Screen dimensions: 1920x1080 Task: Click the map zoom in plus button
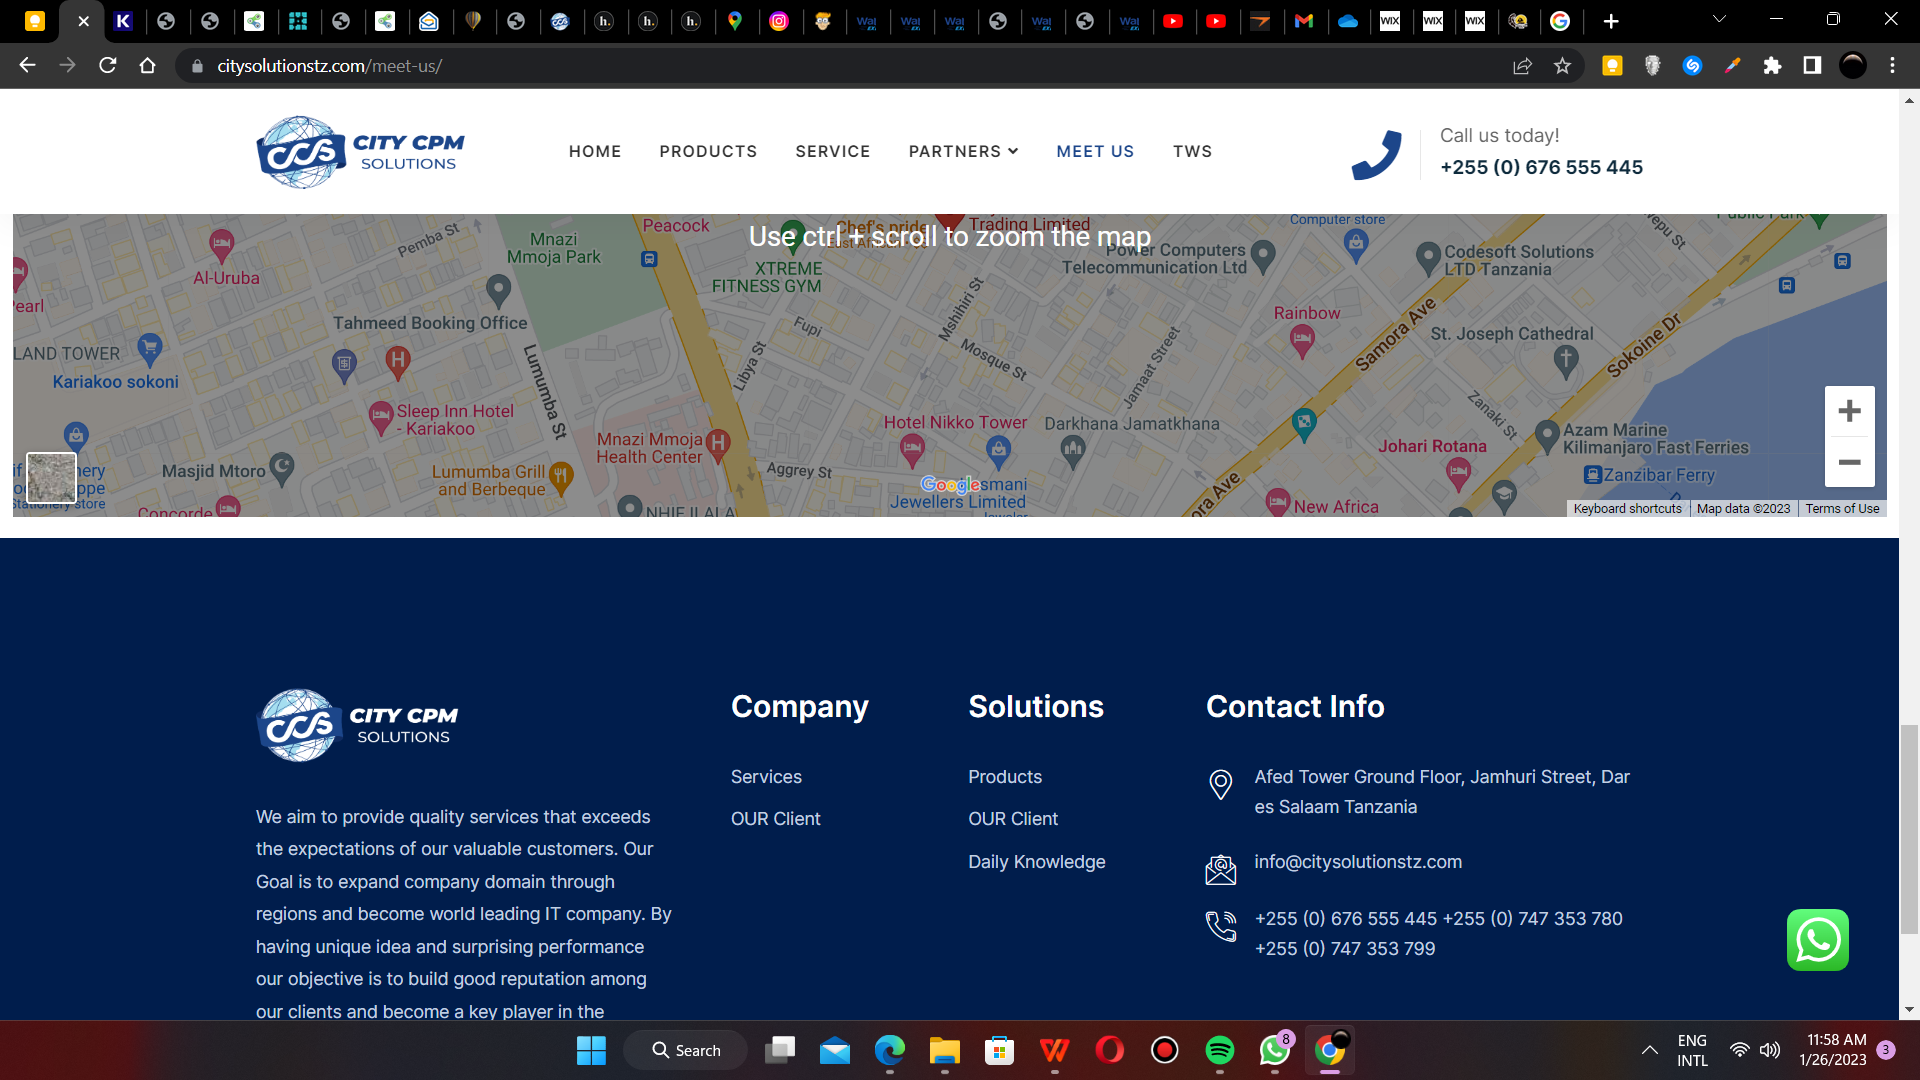pos(1849,411)
